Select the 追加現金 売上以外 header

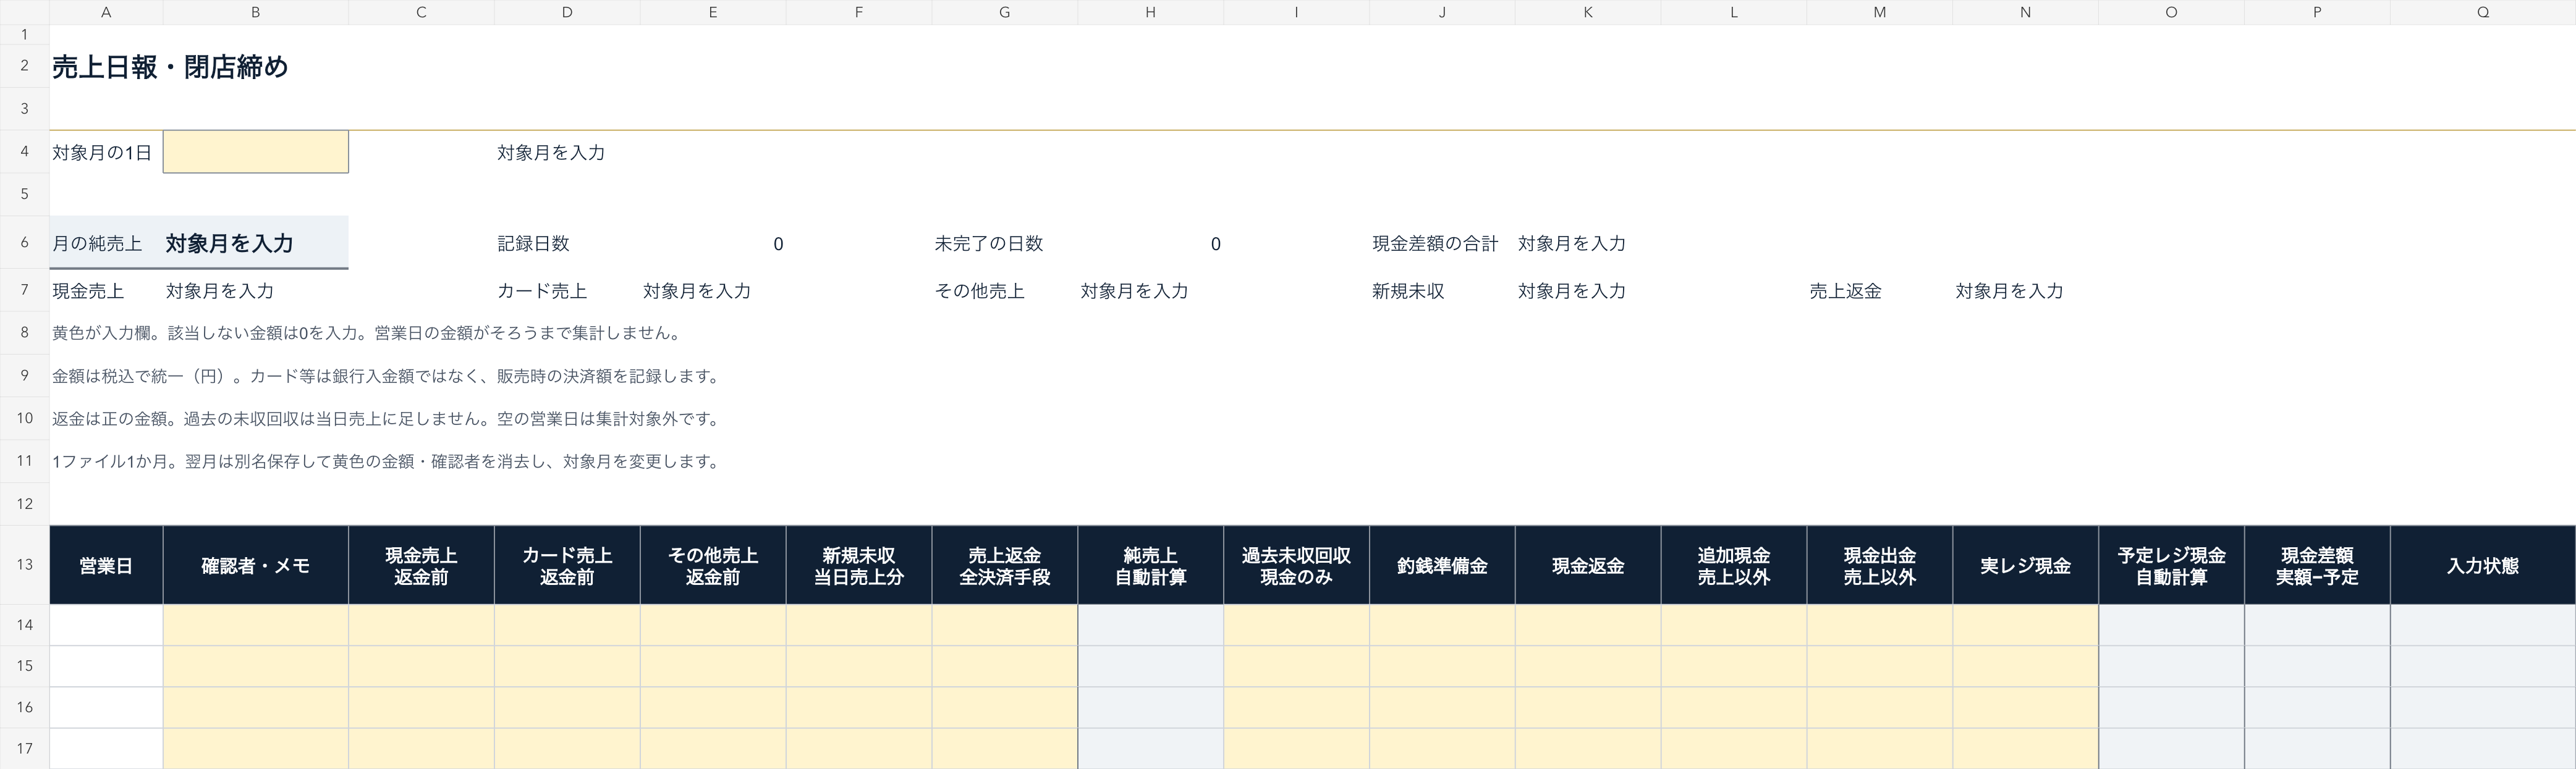click(x=1734, y=565)
